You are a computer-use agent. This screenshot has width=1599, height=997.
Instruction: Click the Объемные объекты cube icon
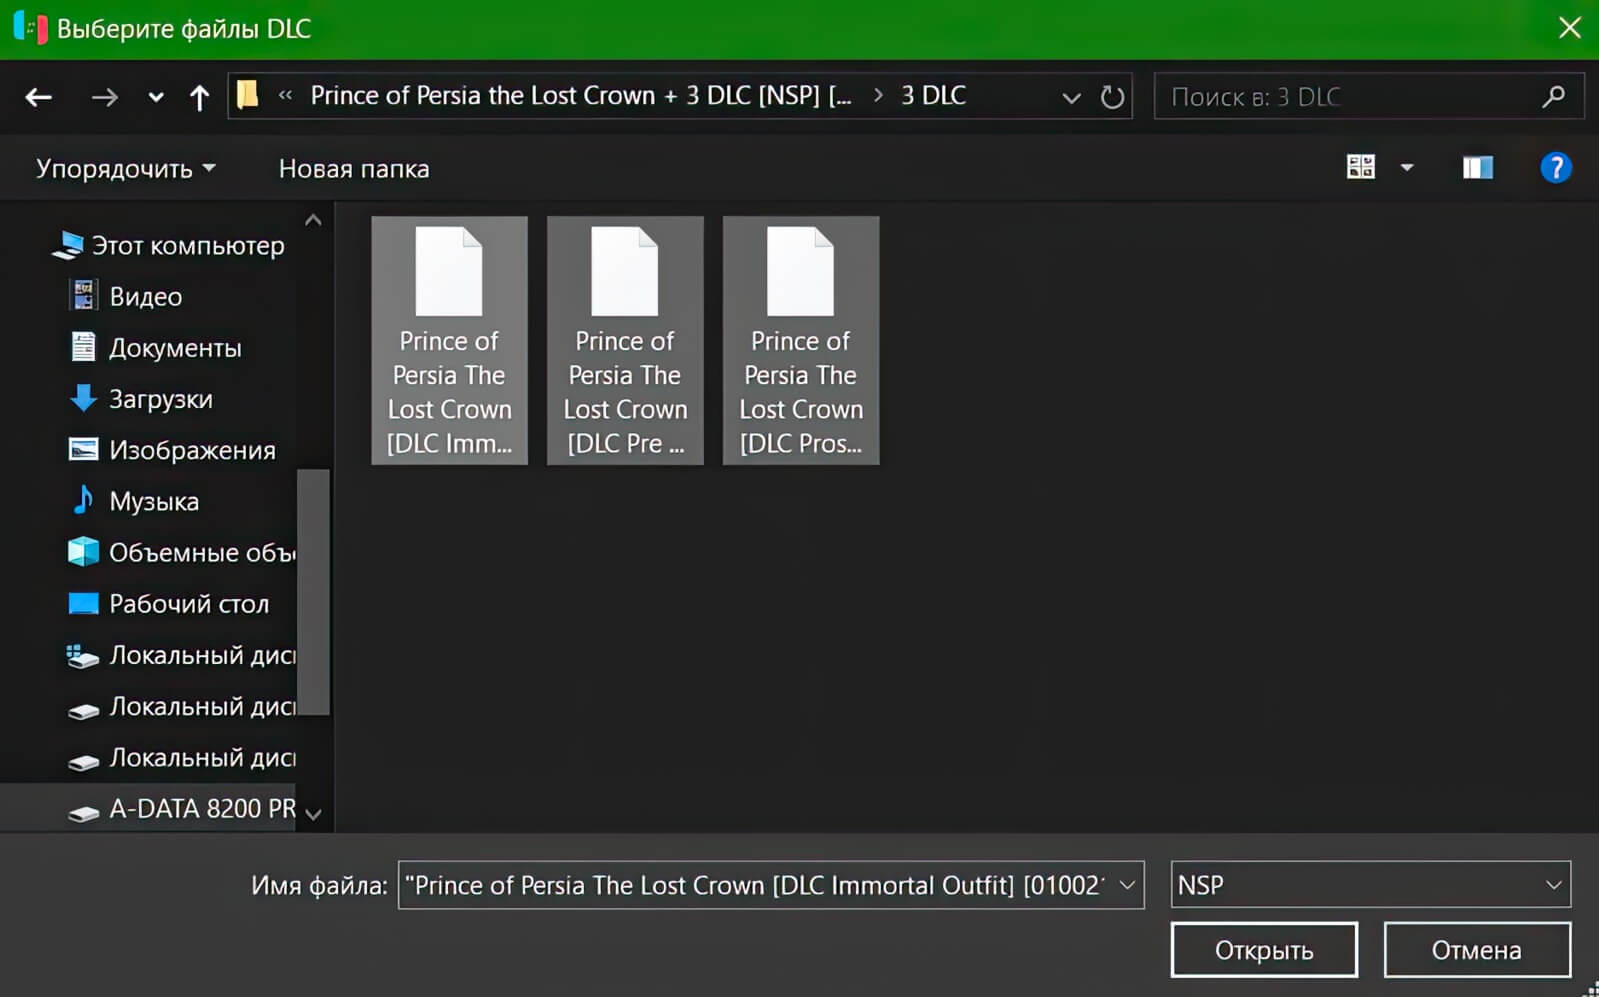pos(83,552)
